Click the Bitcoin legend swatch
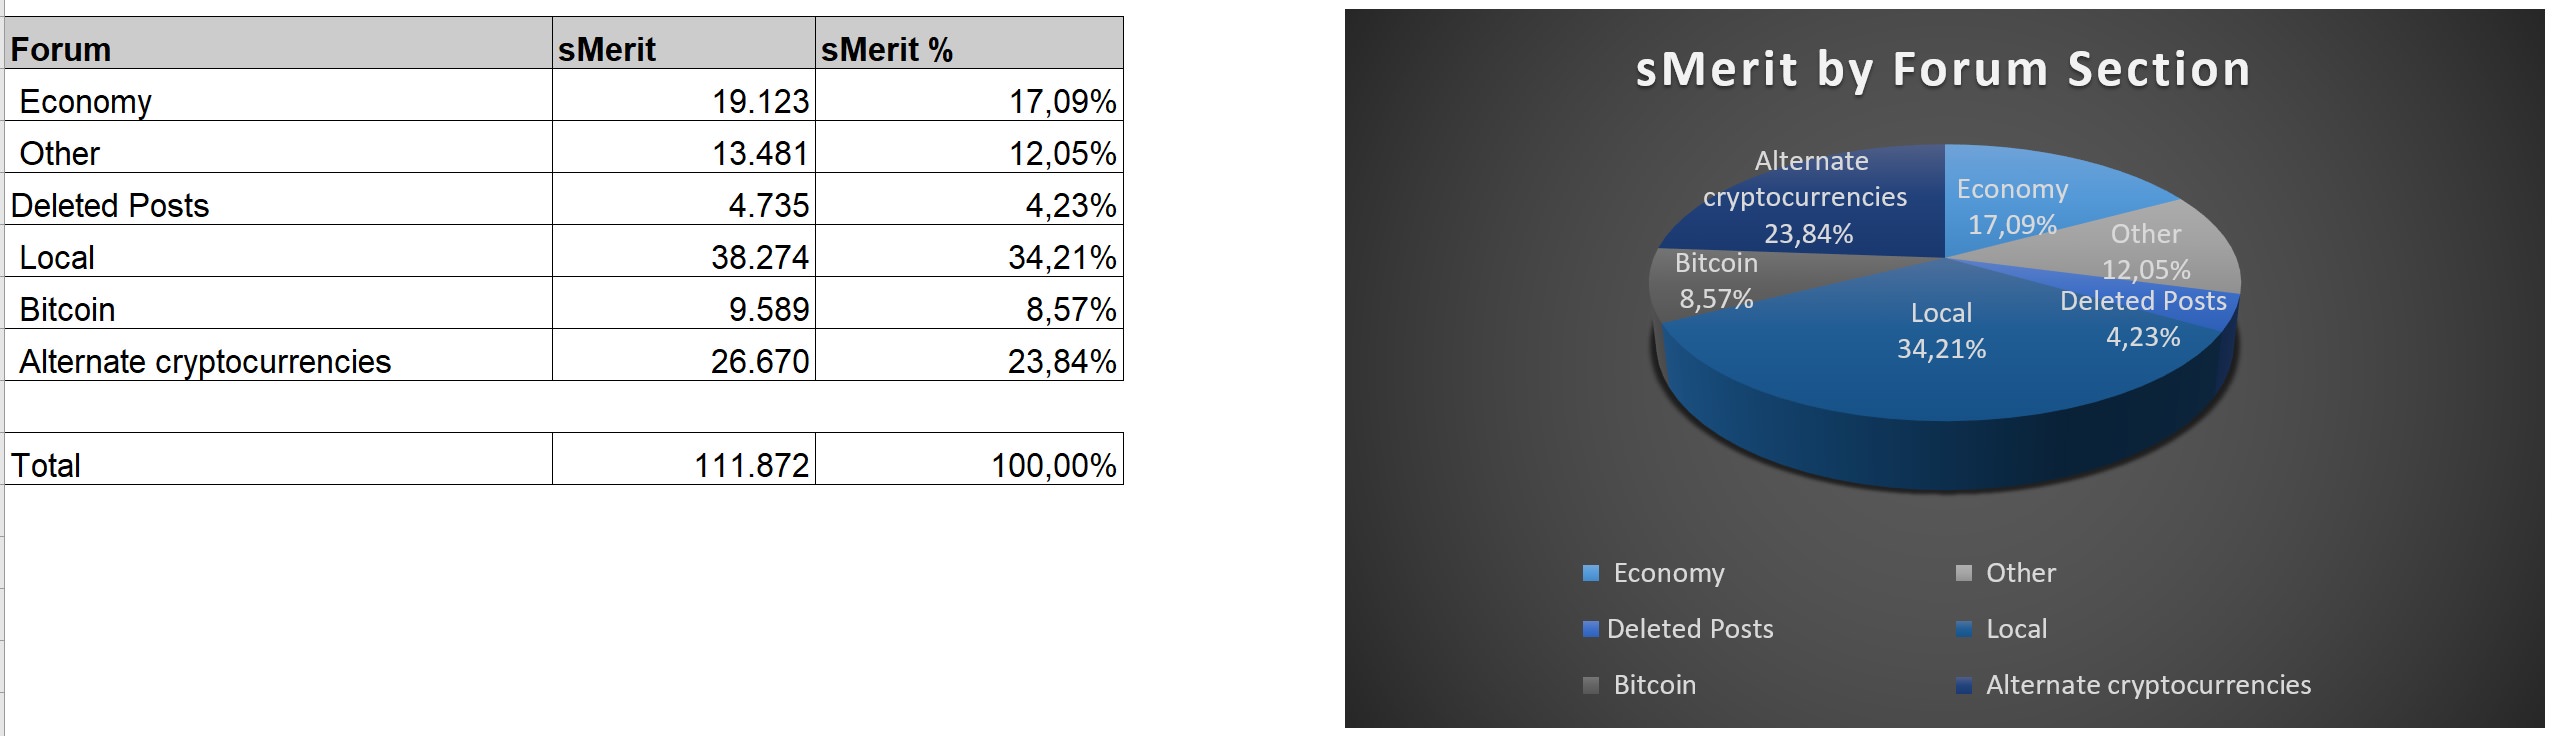 point(1591,685)
